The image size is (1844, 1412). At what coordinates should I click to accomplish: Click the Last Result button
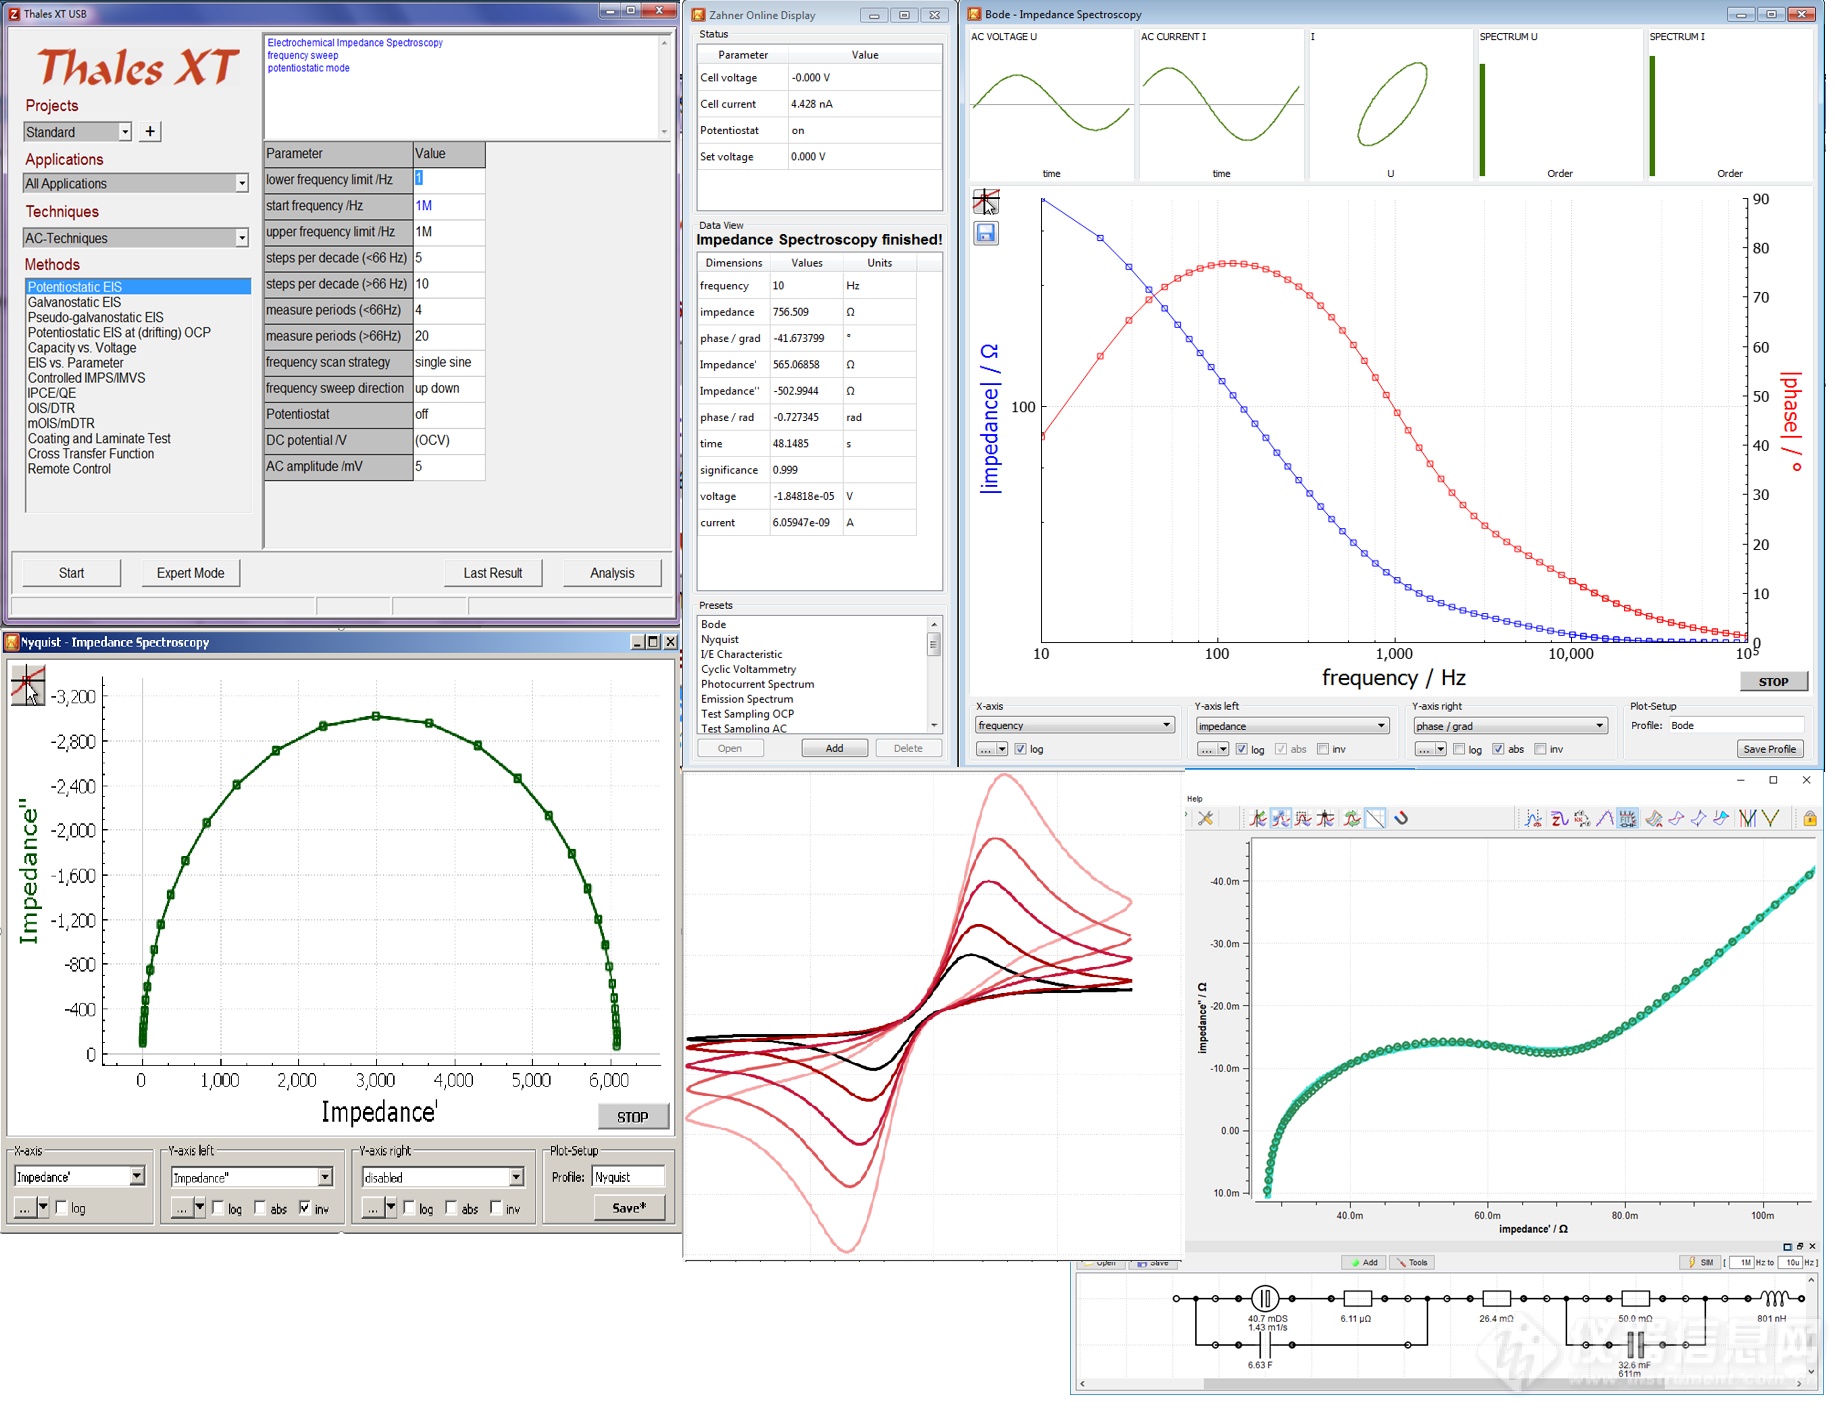click(493, 573)
